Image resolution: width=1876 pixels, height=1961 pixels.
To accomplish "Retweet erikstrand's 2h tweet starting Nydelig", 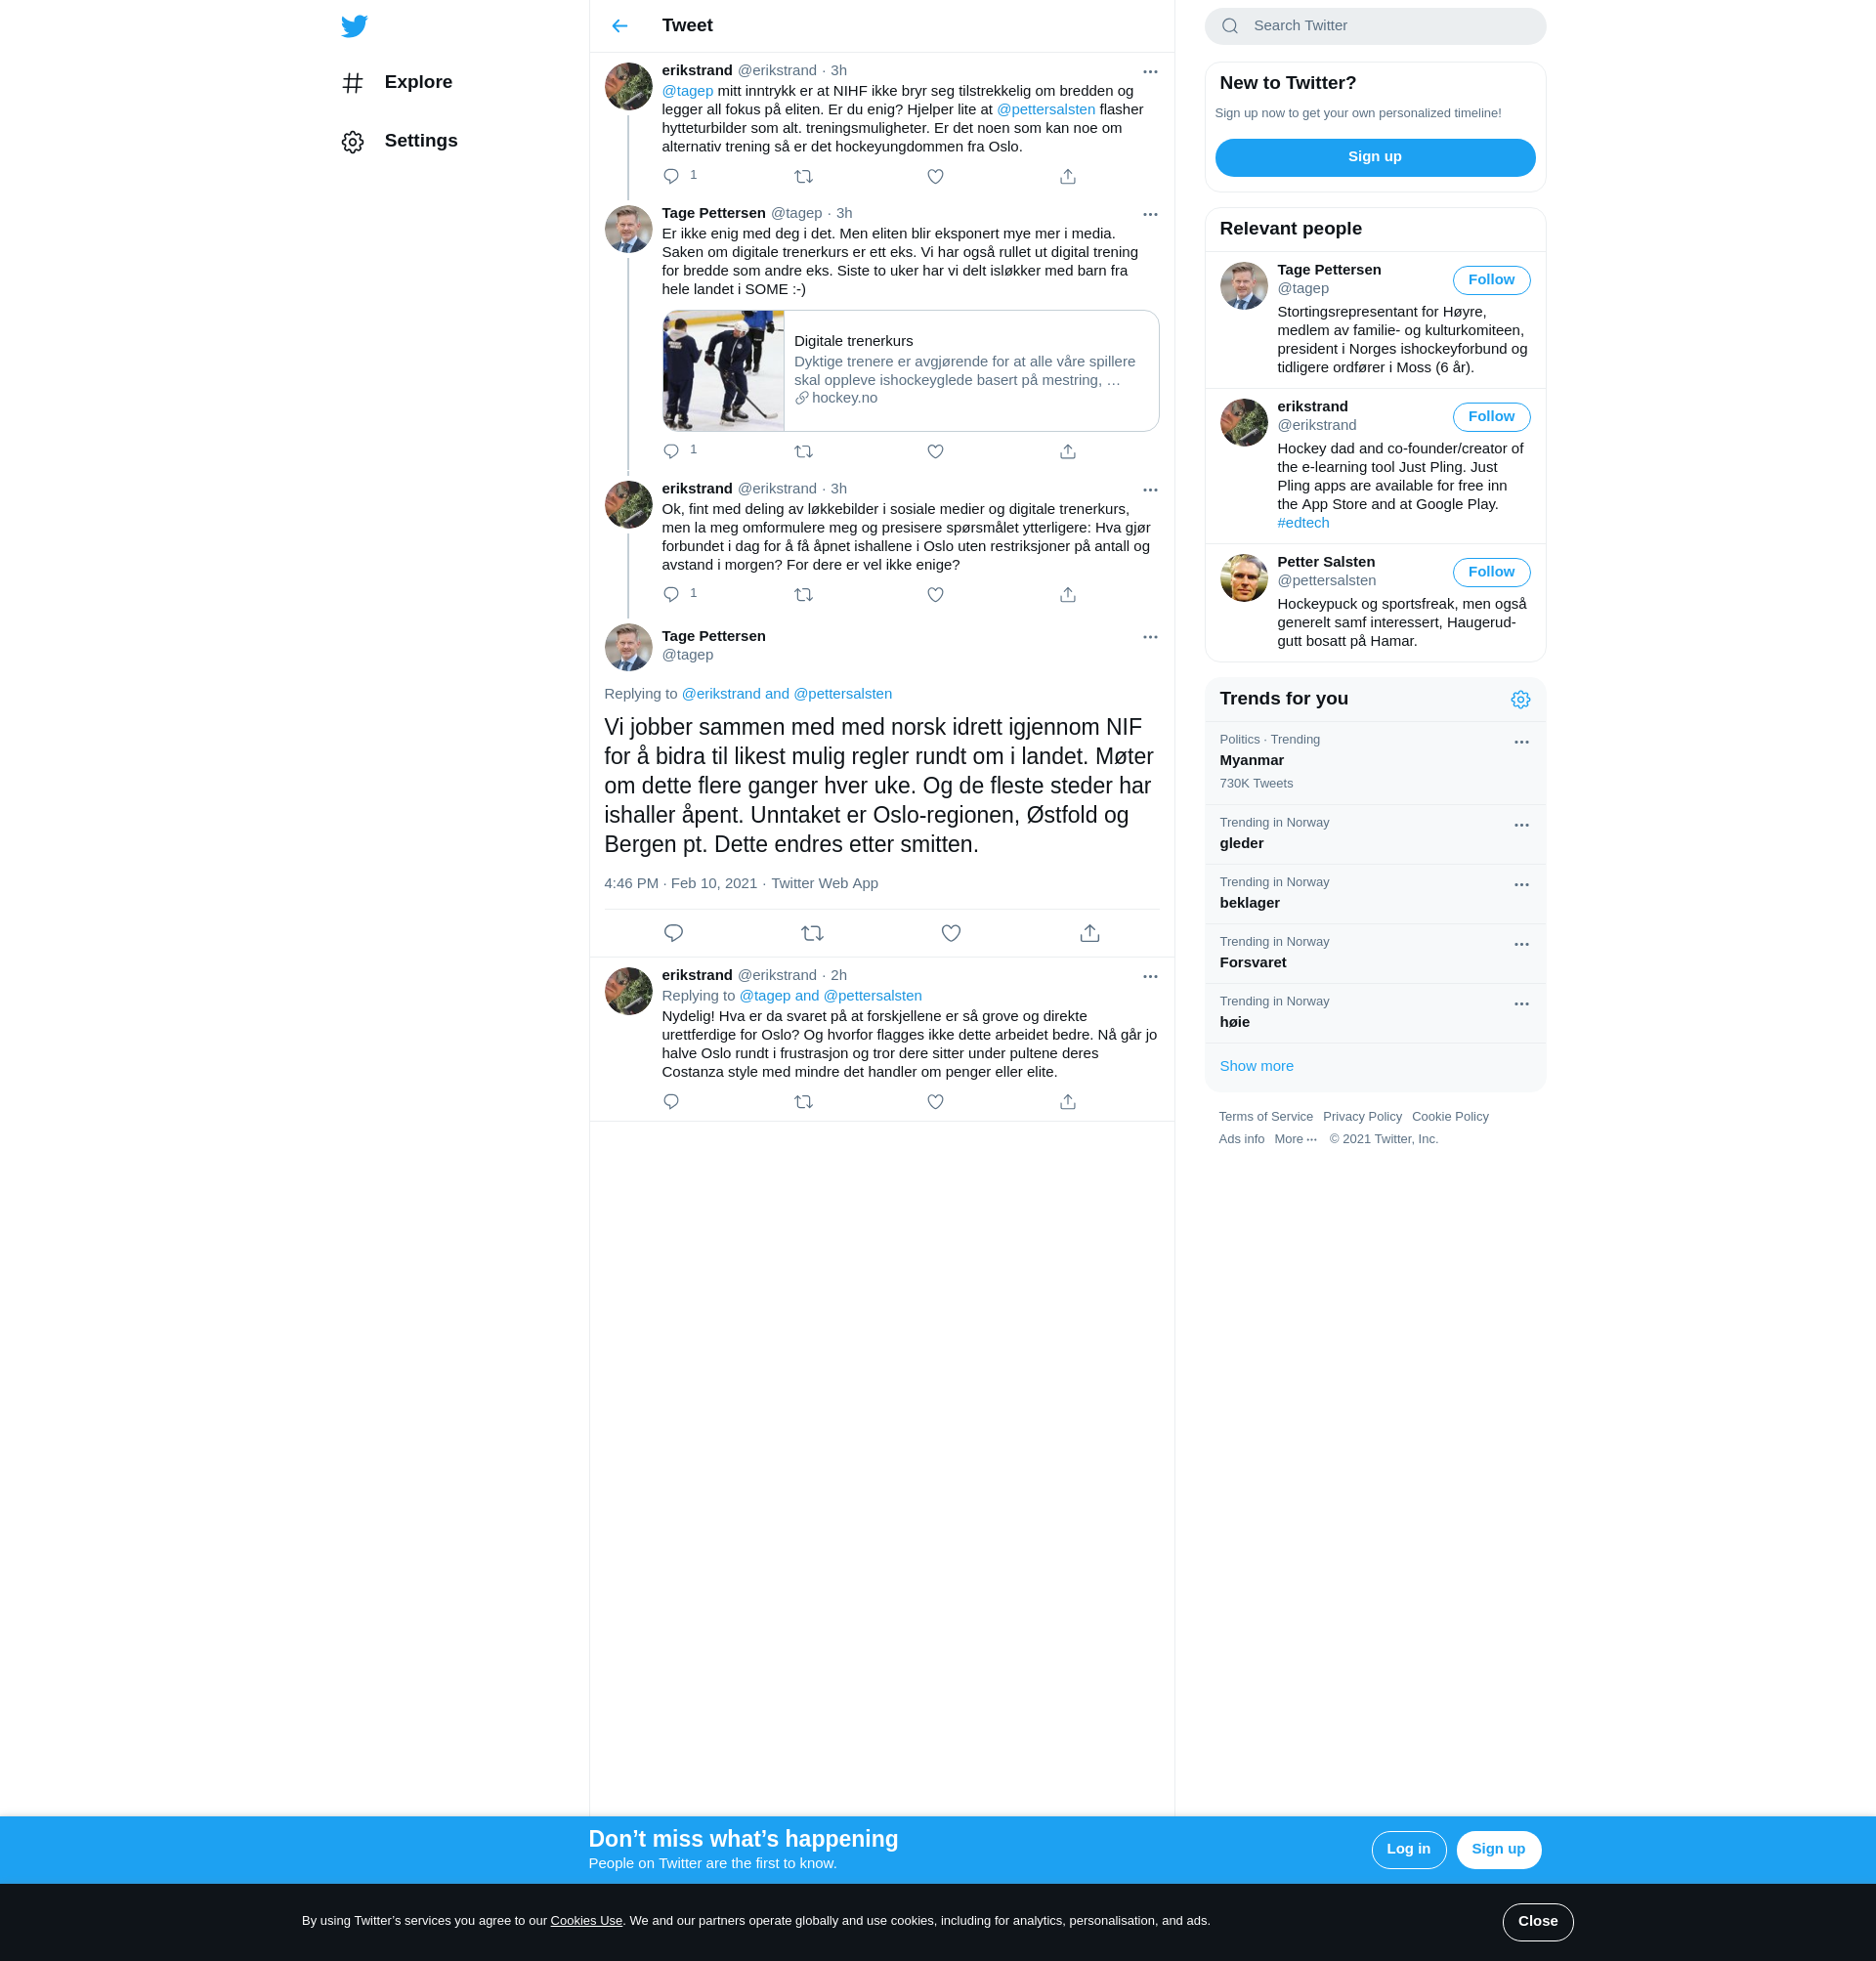I will (803, 1101).
